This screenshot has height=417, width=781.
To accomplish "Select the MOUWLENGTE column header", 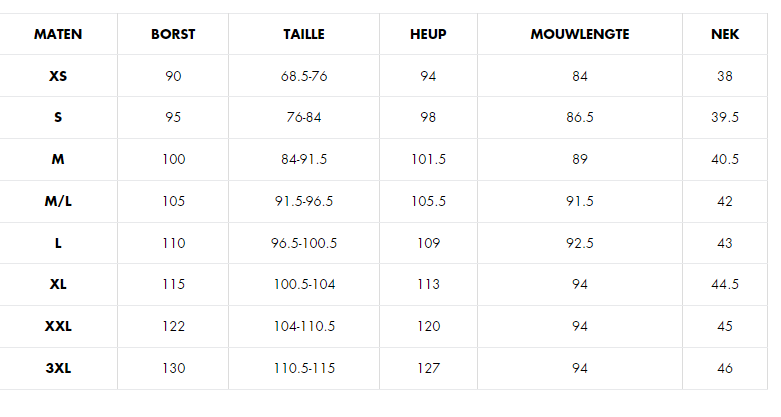I will [x=580, y=34].
